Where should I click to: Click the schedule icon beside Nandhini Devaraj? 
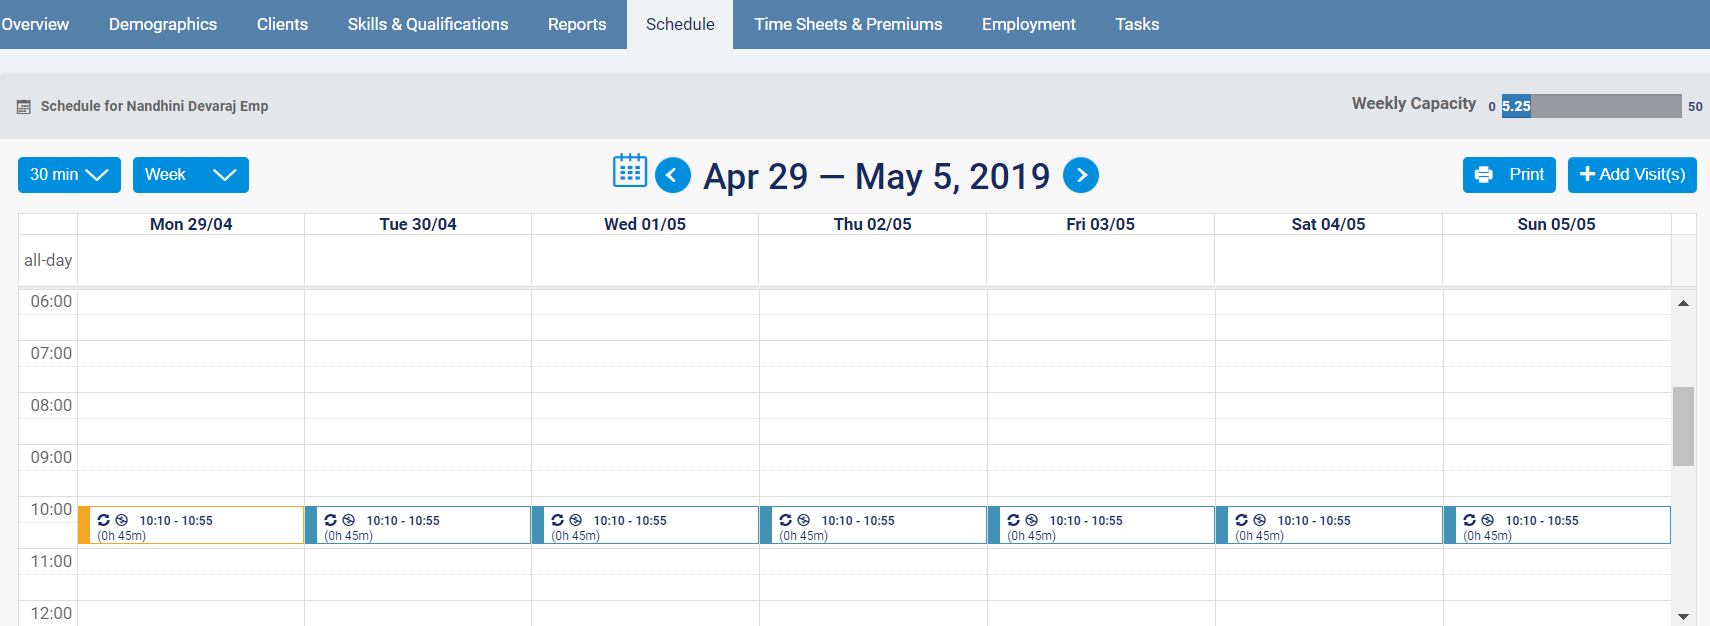pyautogui.click(x=24, y=107)
